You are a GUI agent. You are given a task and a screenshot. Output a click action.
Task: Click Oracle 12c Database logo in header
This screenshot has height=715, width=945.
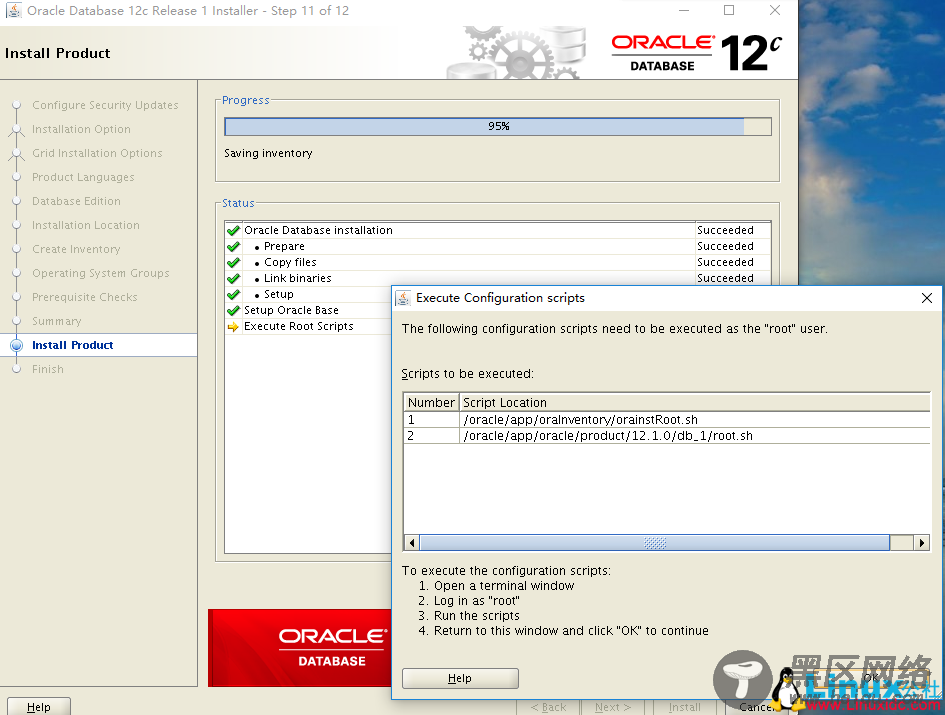coord(696,53)
